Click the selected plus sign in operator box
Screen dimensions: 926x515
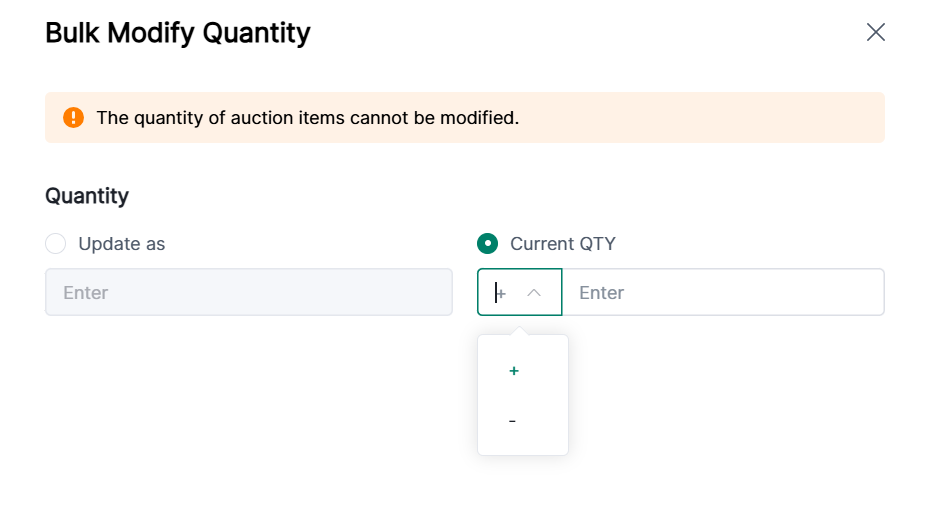point(501,293)
